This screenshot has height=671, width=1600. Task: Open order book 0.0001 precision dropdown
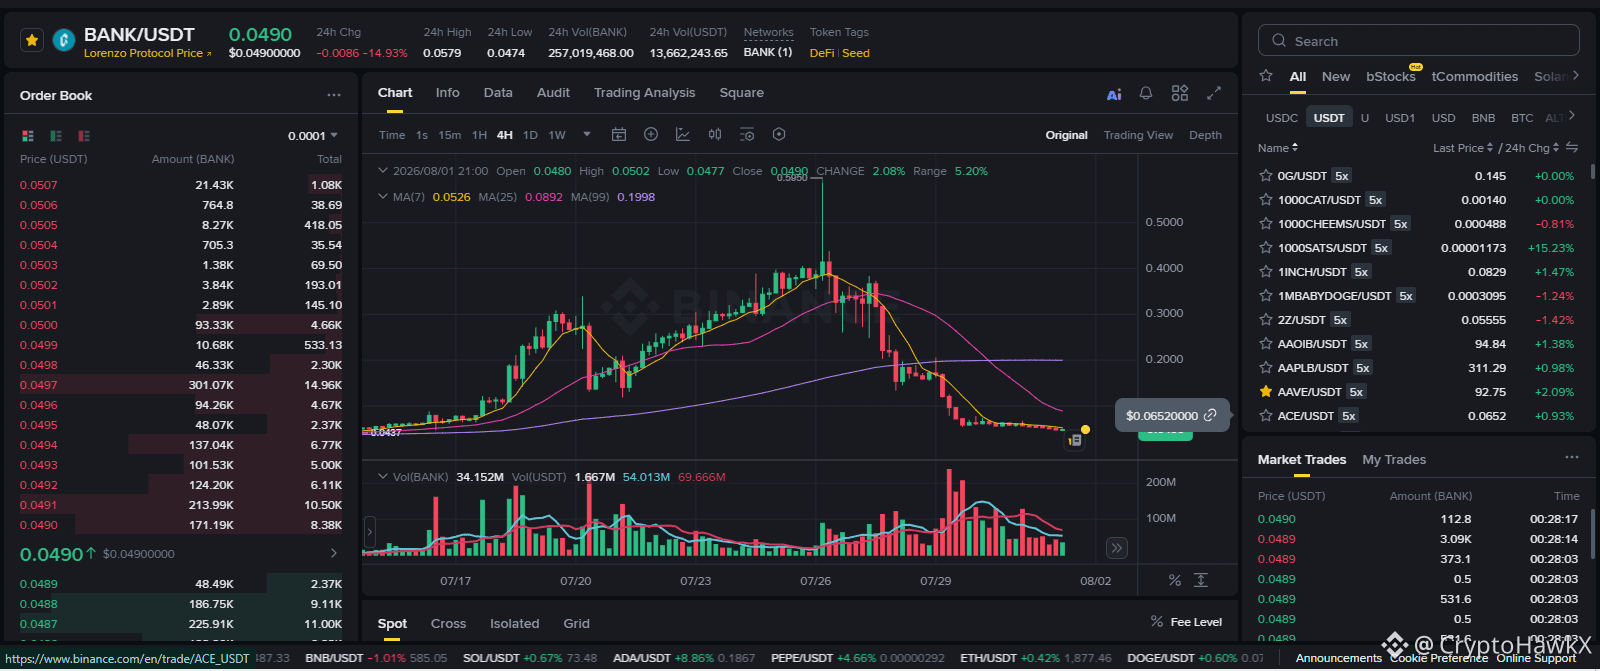tap(313, 136)
